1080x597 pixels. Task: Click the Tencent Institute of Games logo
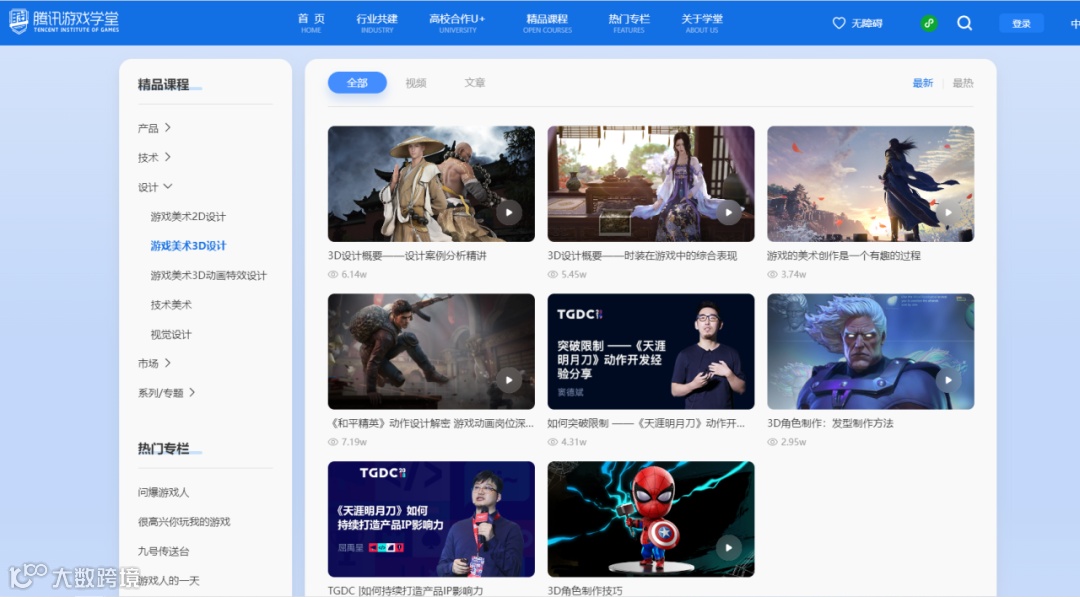[64, 21]
